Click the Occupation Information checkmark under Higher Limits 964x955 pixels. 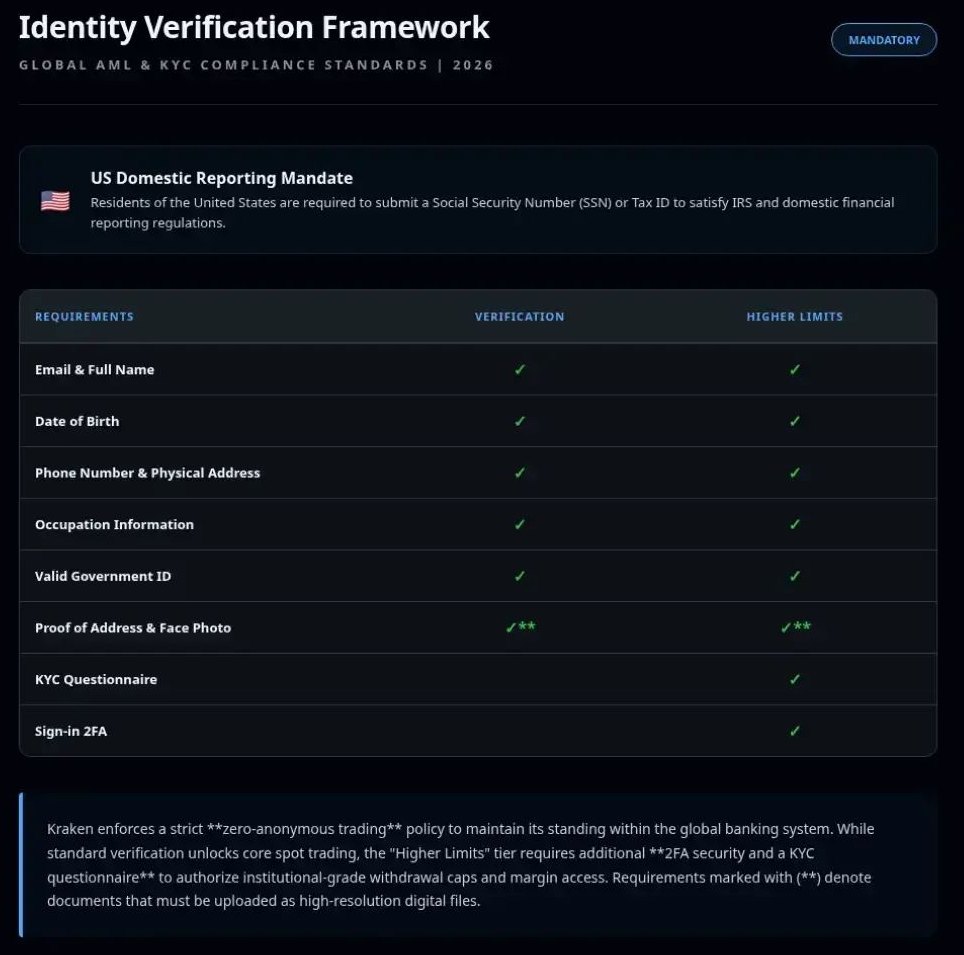[x=793, y=524]
